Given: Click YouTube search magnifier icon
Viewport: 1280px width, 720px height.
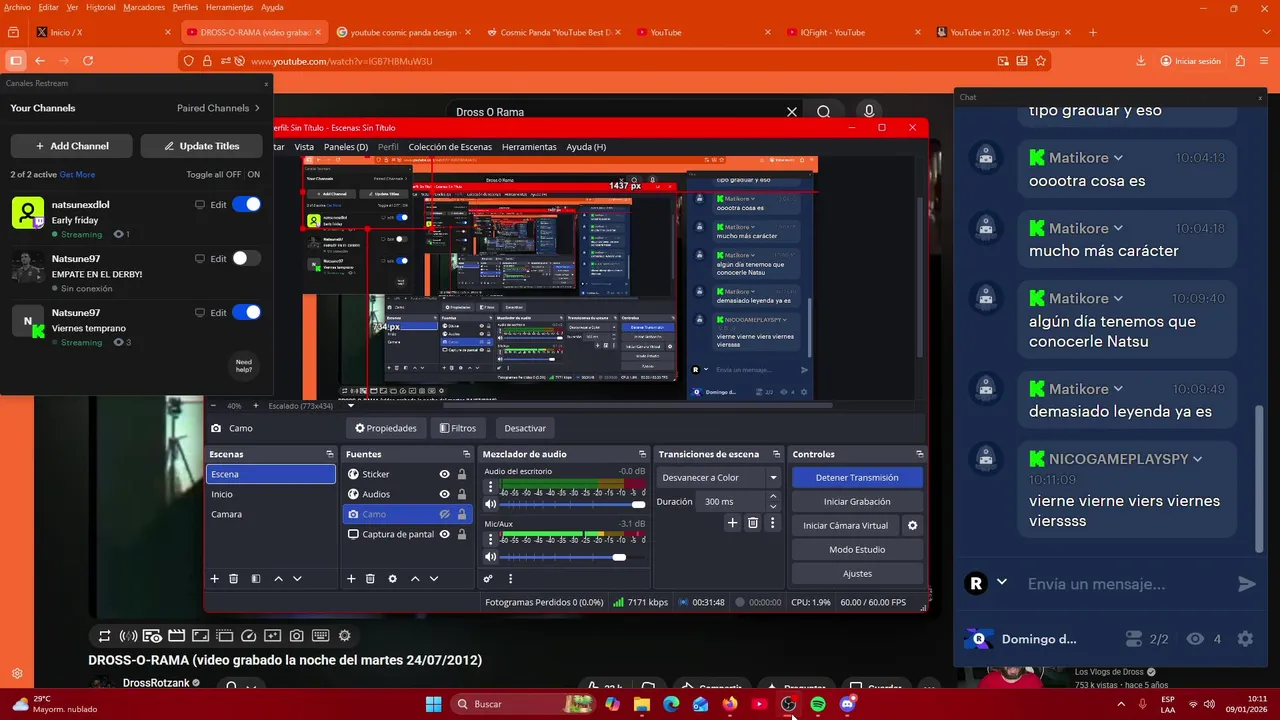Looking at the screenshot, I should pos(824,112).
